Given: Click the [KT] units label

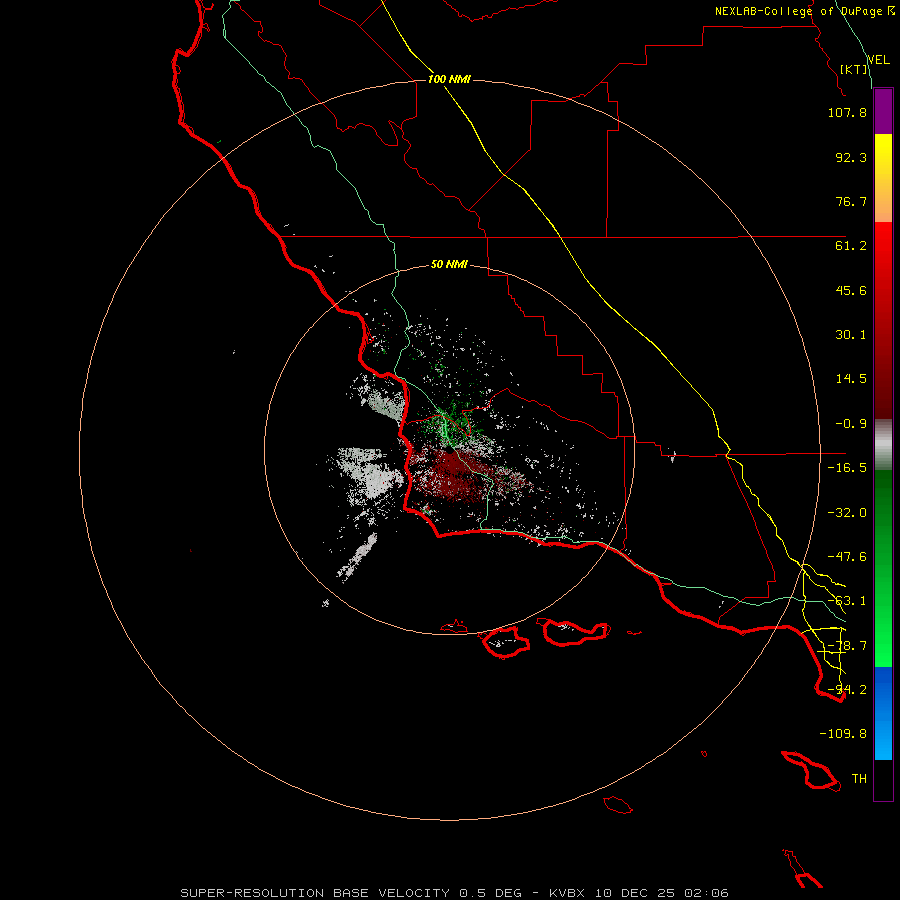Looking at the screenshot, I should tap(854, 69).
